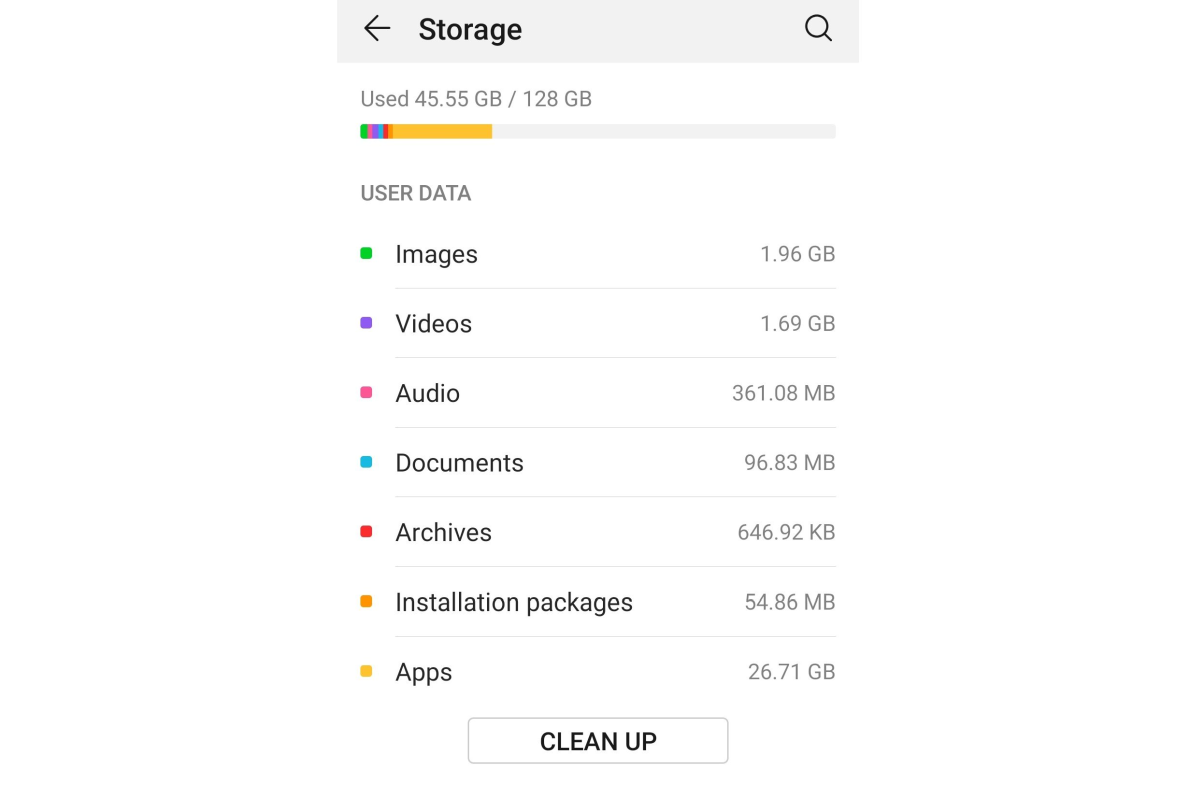Open the Documents storage entry
This screenshot has width=1200, height=800.
[598, 462]
